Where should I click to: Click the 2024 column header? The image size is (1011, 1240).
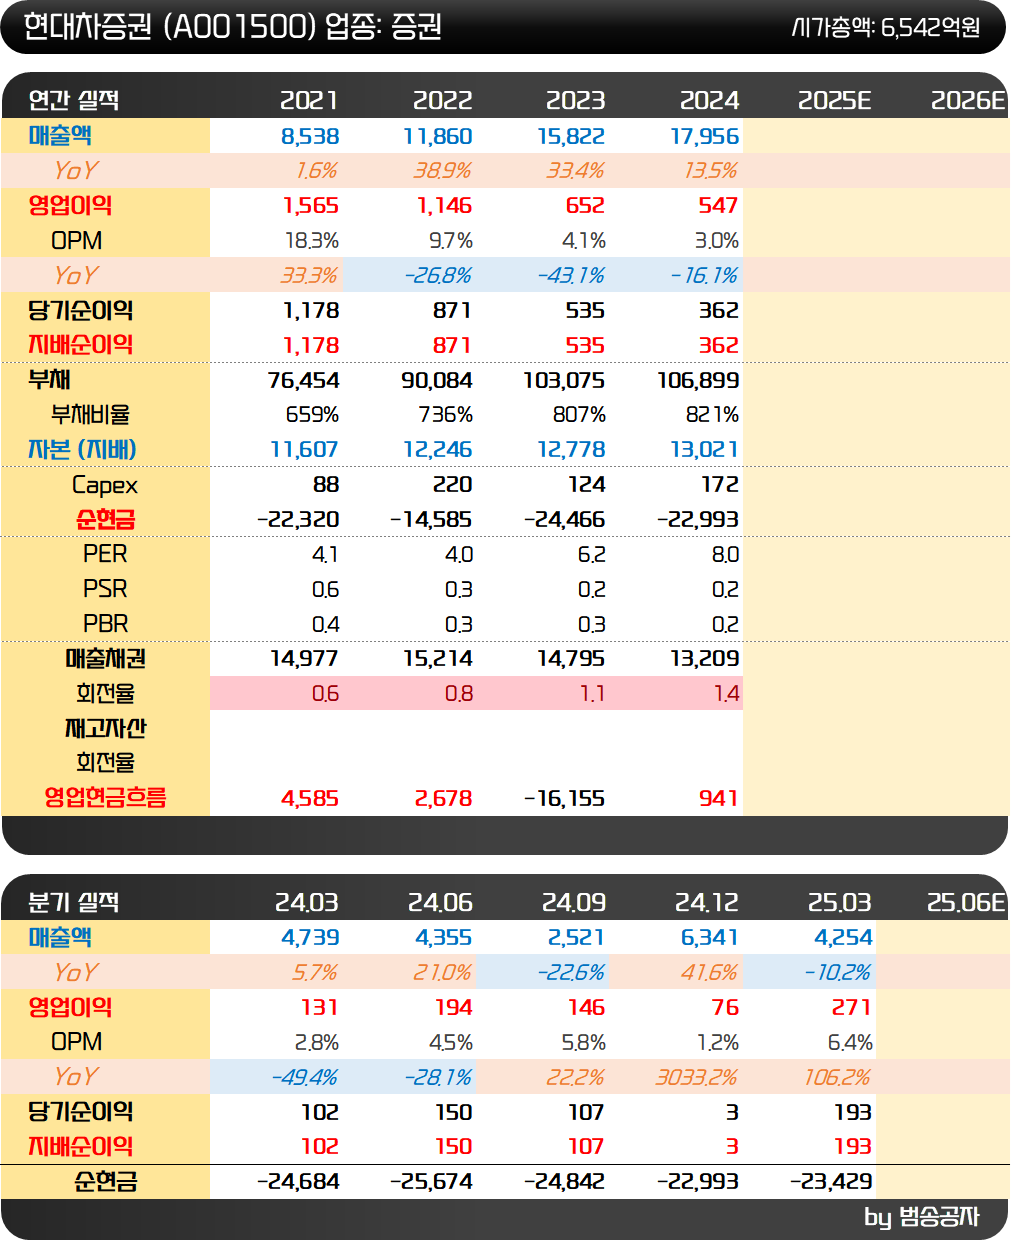(709, 100)
